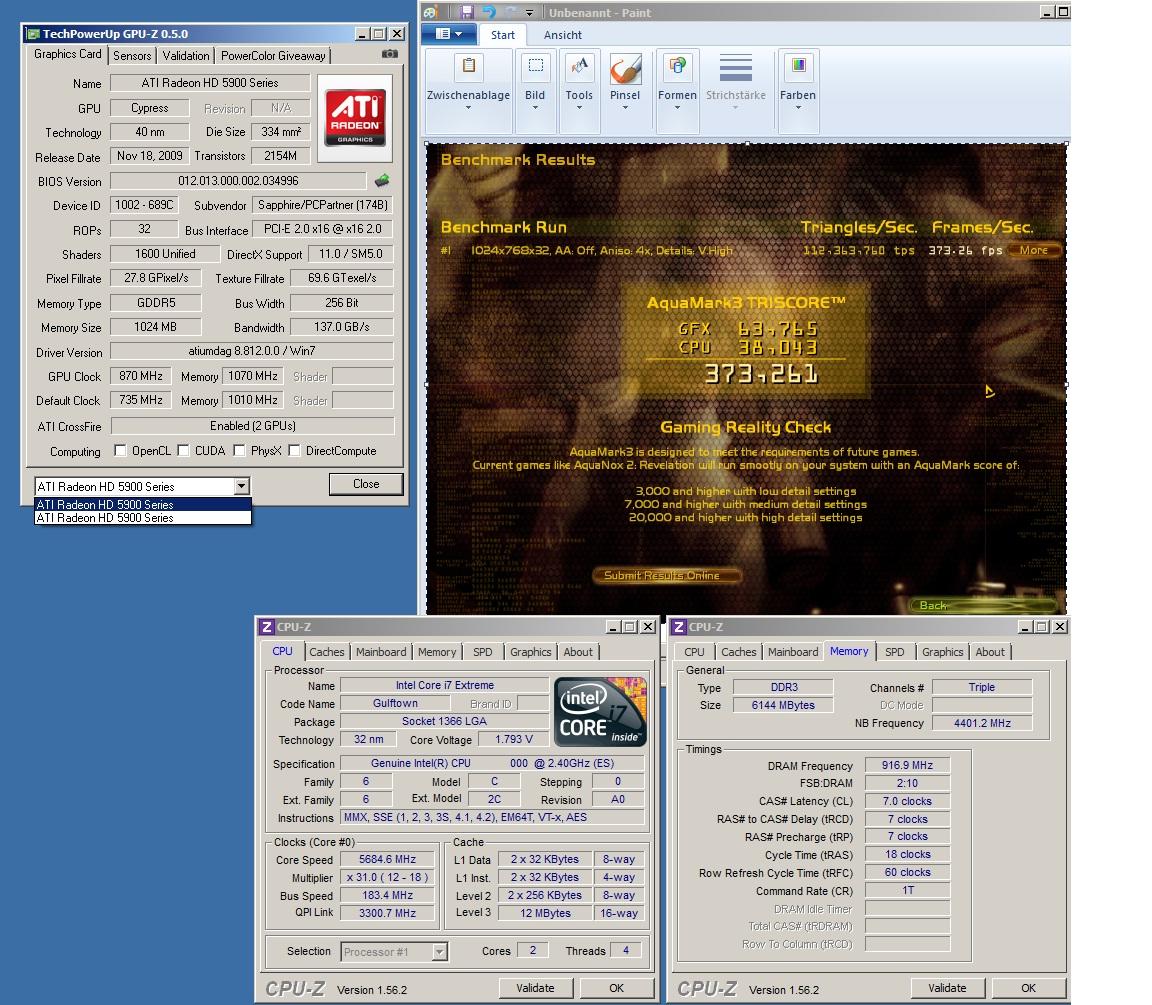Click the Memory Size 6144 MBytes value

coord(783,705)
